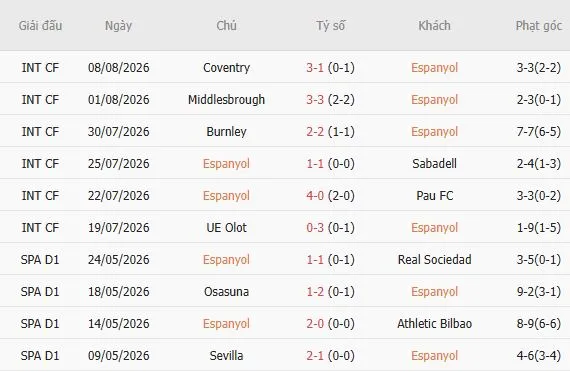The image size is (570, 372).
Task: Click Burnley in the home column
Action: click(x=226, y=132)
